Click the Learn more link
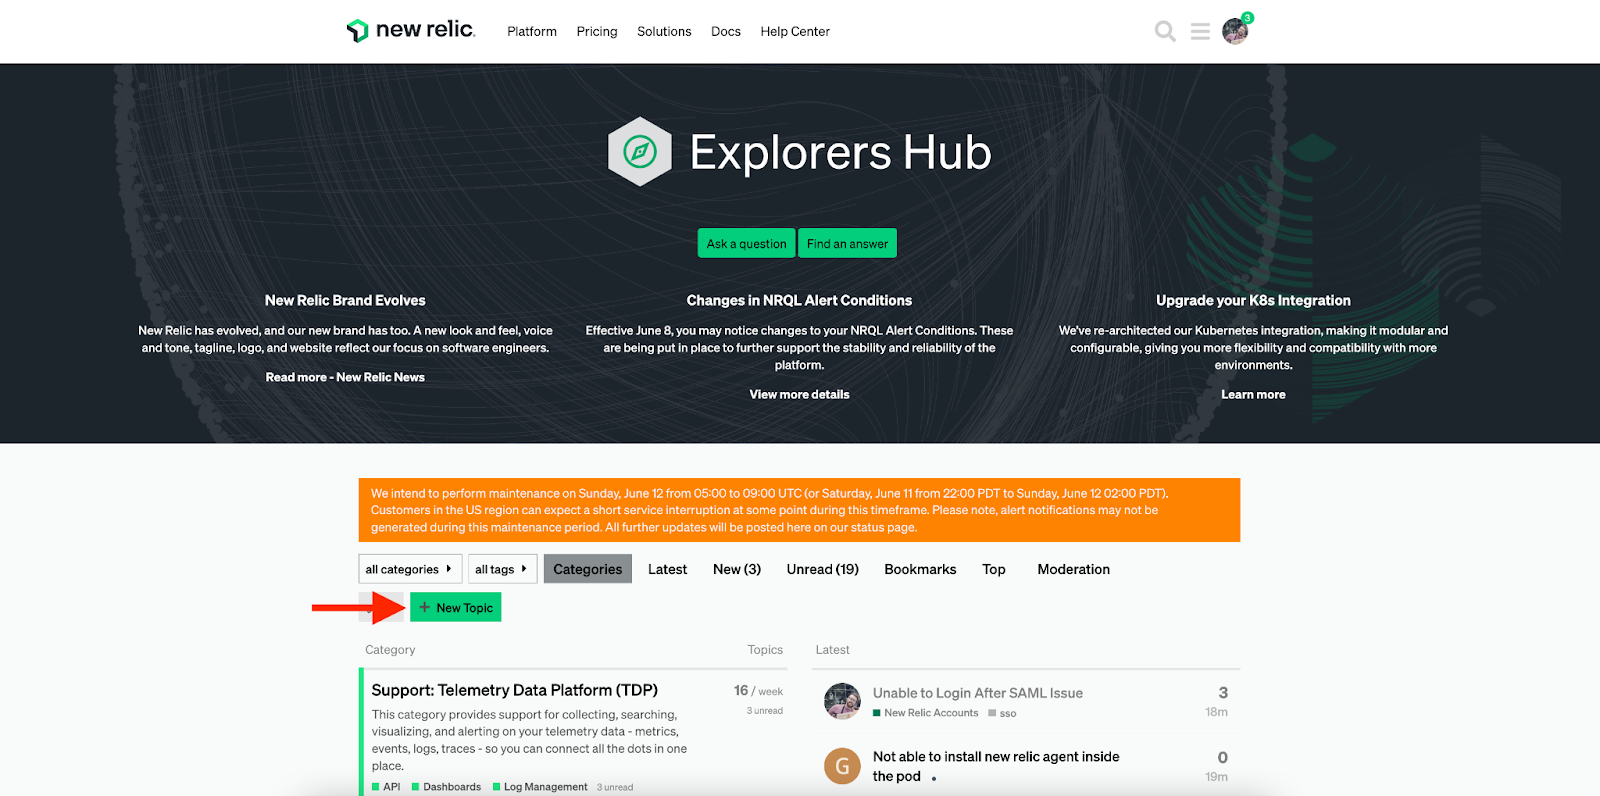Image resolution: width=1600 pixels, height=796 pixels. tap(1253, 394)
